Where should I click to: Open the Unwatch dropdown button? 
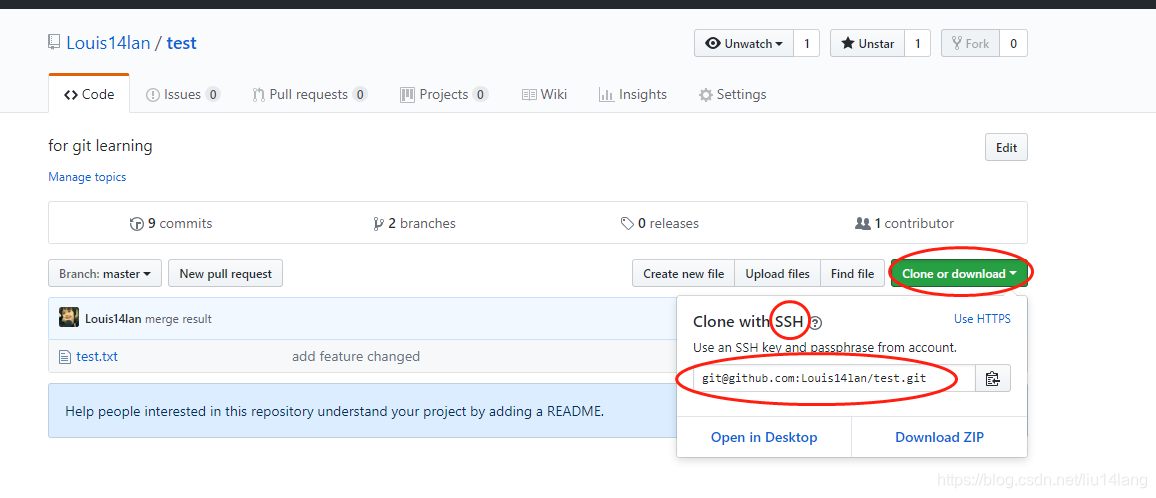click(x=744, y=44)
